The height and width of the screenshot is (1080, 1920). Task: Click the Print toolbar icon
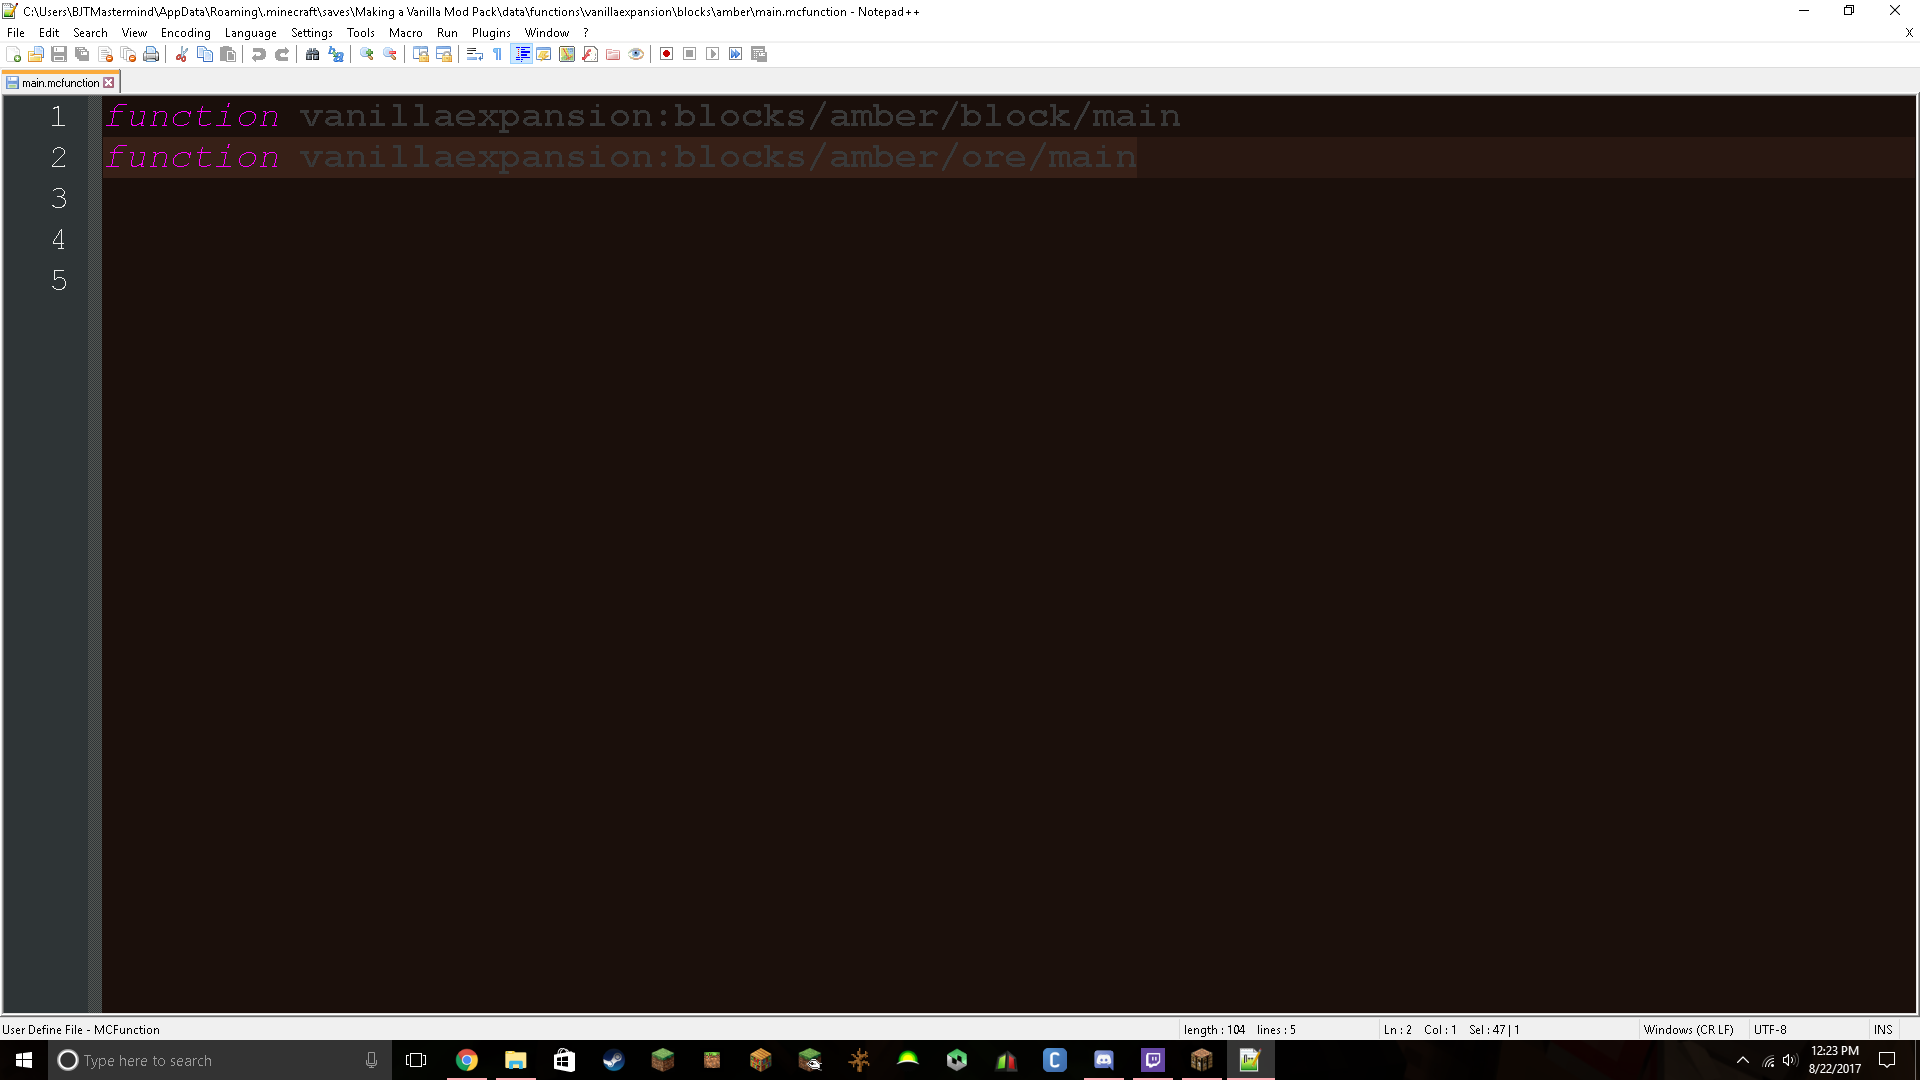[151, 54]
